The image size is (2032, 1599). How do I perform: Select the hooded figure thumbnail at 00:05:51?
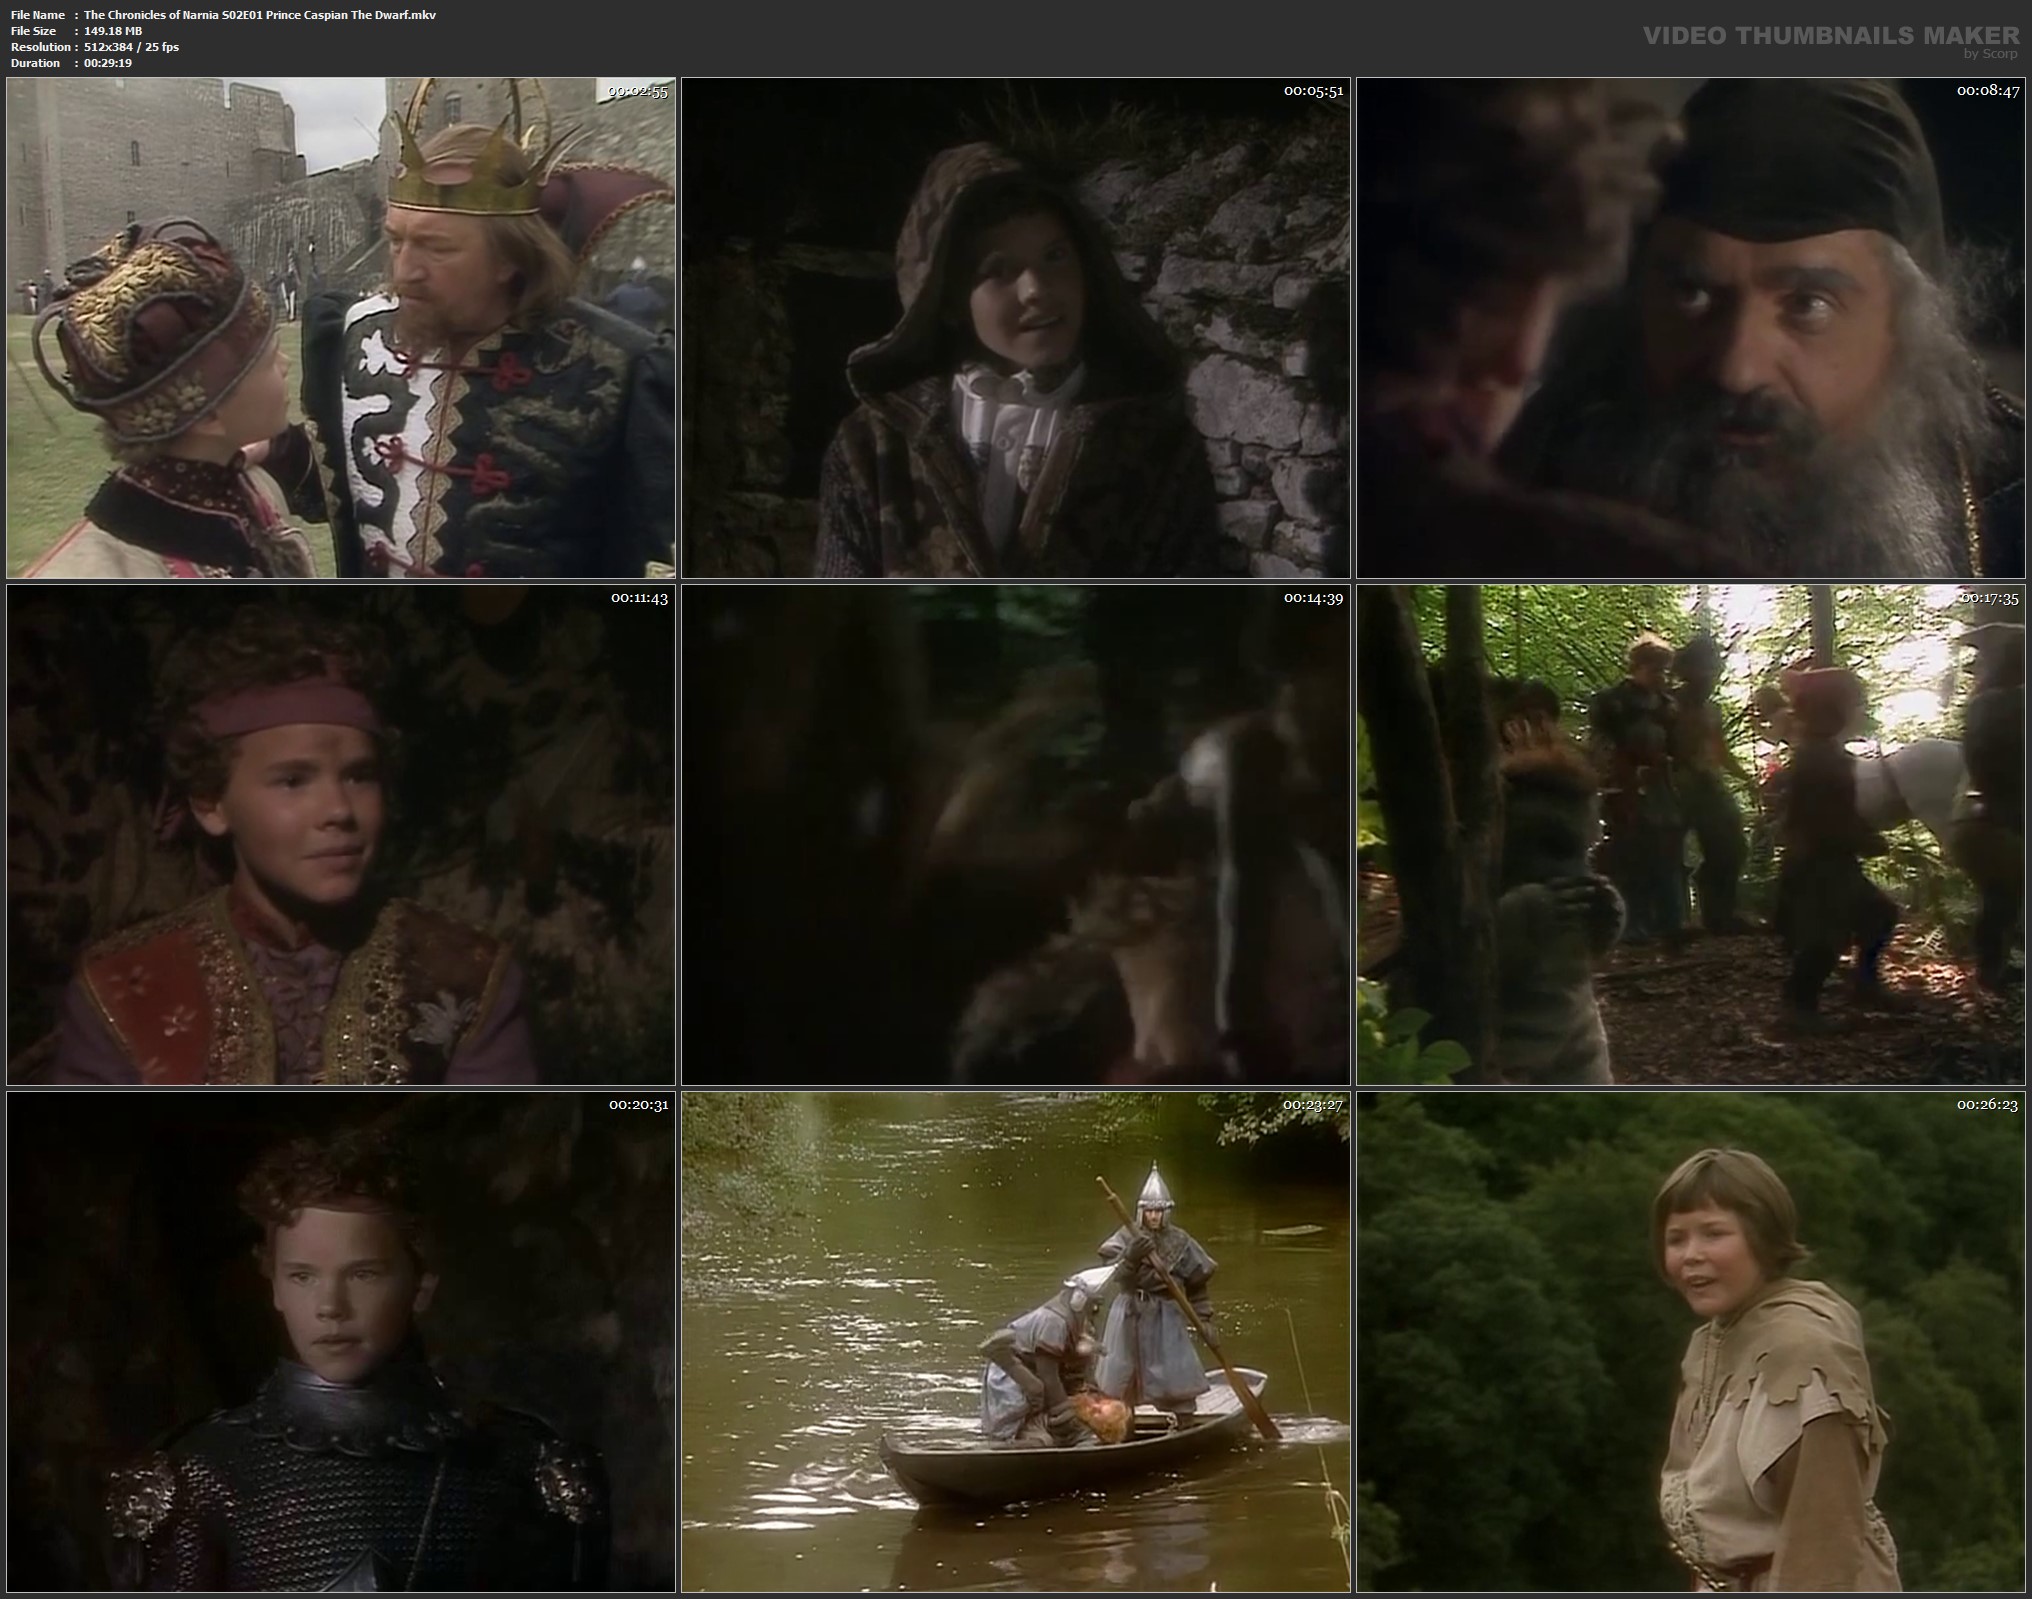pos(1015,328)
